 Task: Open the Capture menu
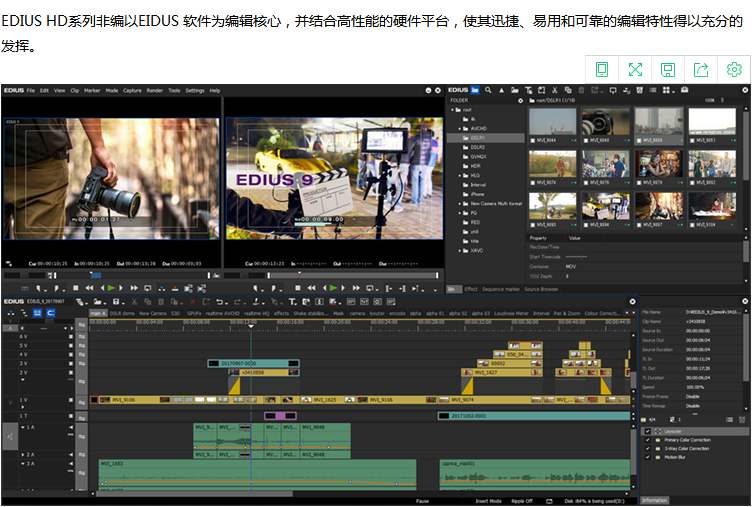coord(132,90)
